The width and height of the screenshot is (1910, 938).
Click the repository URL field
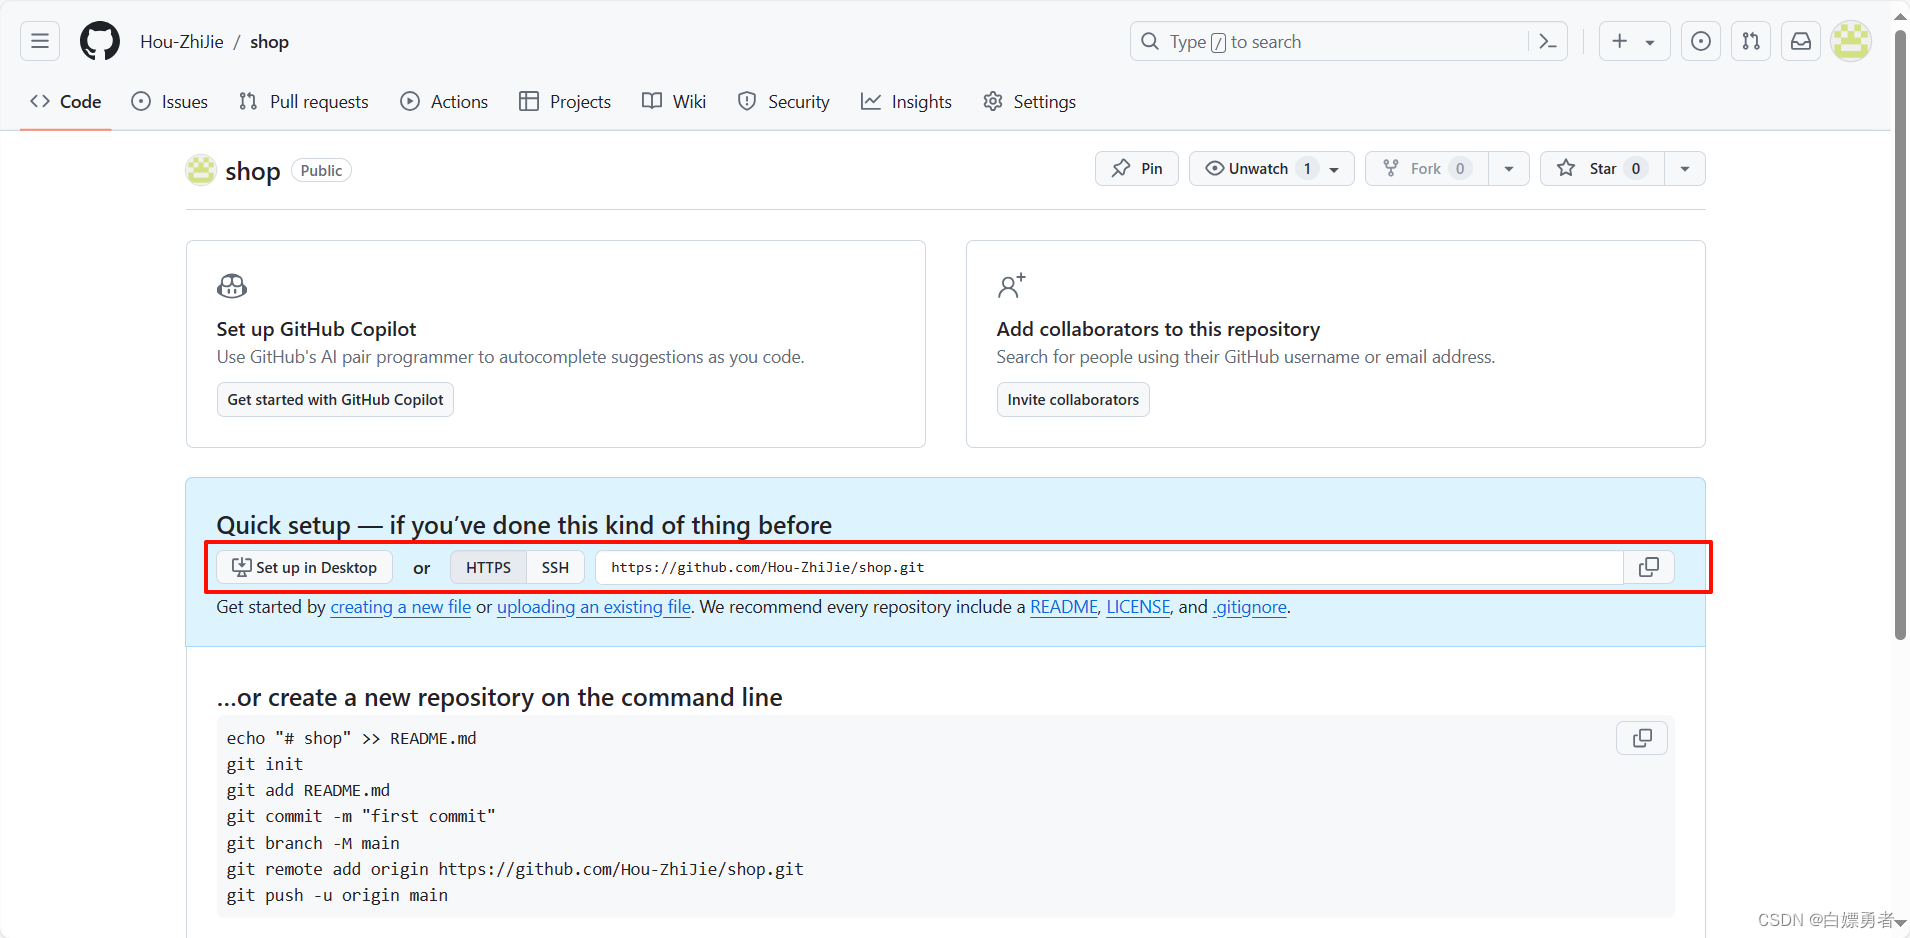click(1109, 567)
